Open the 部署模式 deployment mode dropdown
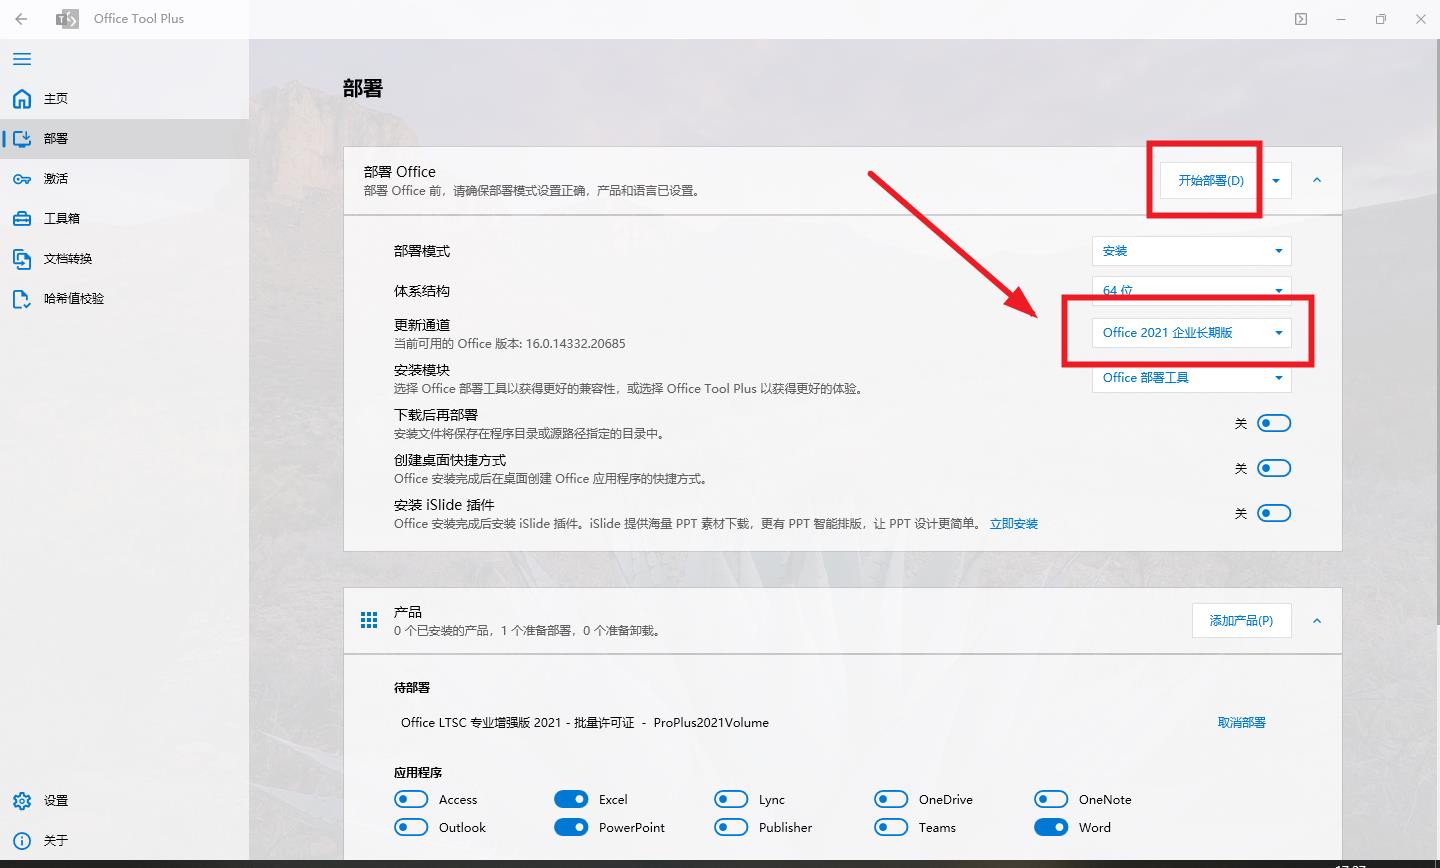Screen dimensions: 1440x868 1191,250
